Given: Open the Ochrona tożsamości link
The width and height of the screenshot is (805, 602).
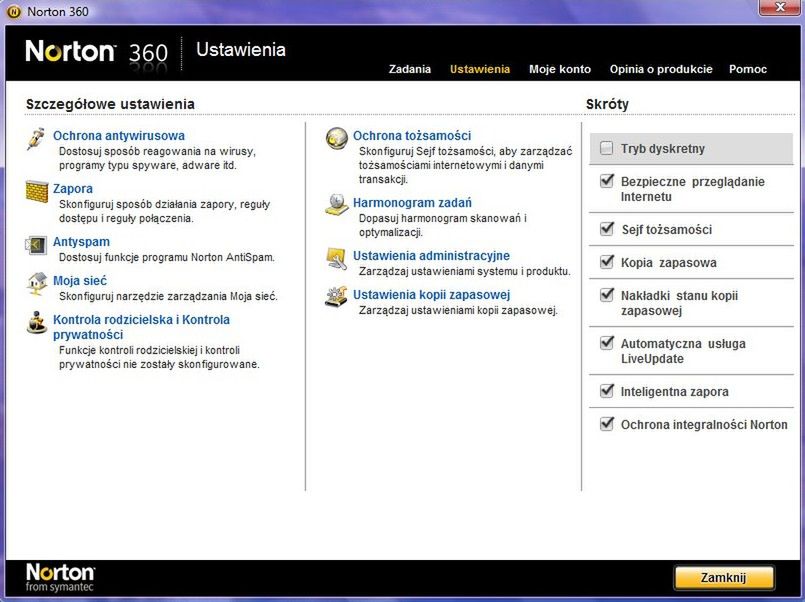Looking at the screenshot, I should point(412,135).
